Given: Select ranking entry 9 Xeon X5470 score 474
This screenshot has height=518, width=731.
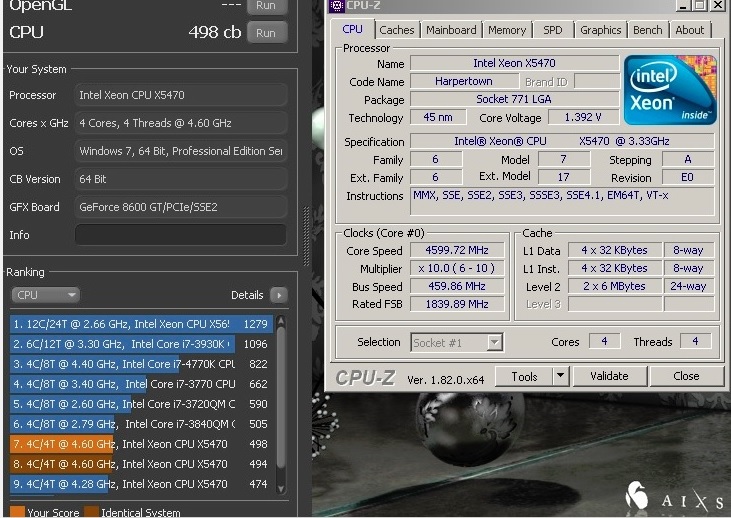Looking at the screenshot, I should coord(141,484).
